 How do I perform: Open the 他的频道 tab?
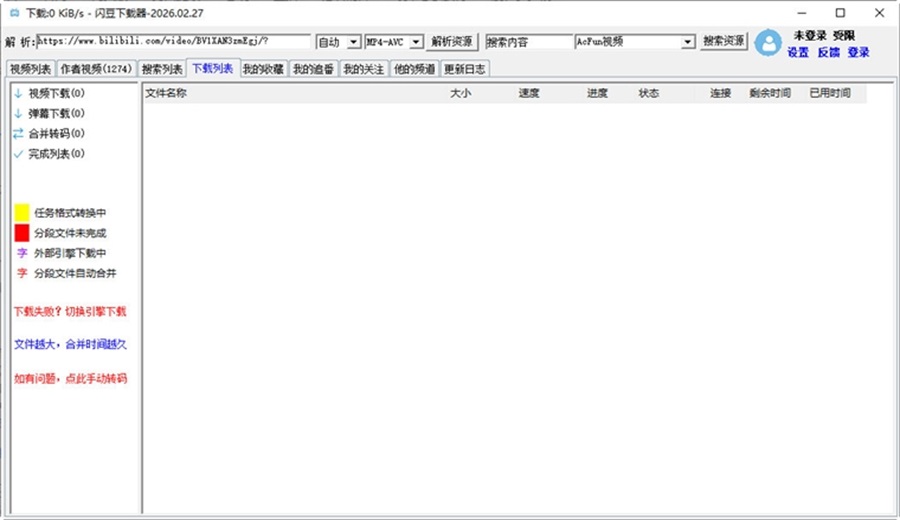[414, 69]
